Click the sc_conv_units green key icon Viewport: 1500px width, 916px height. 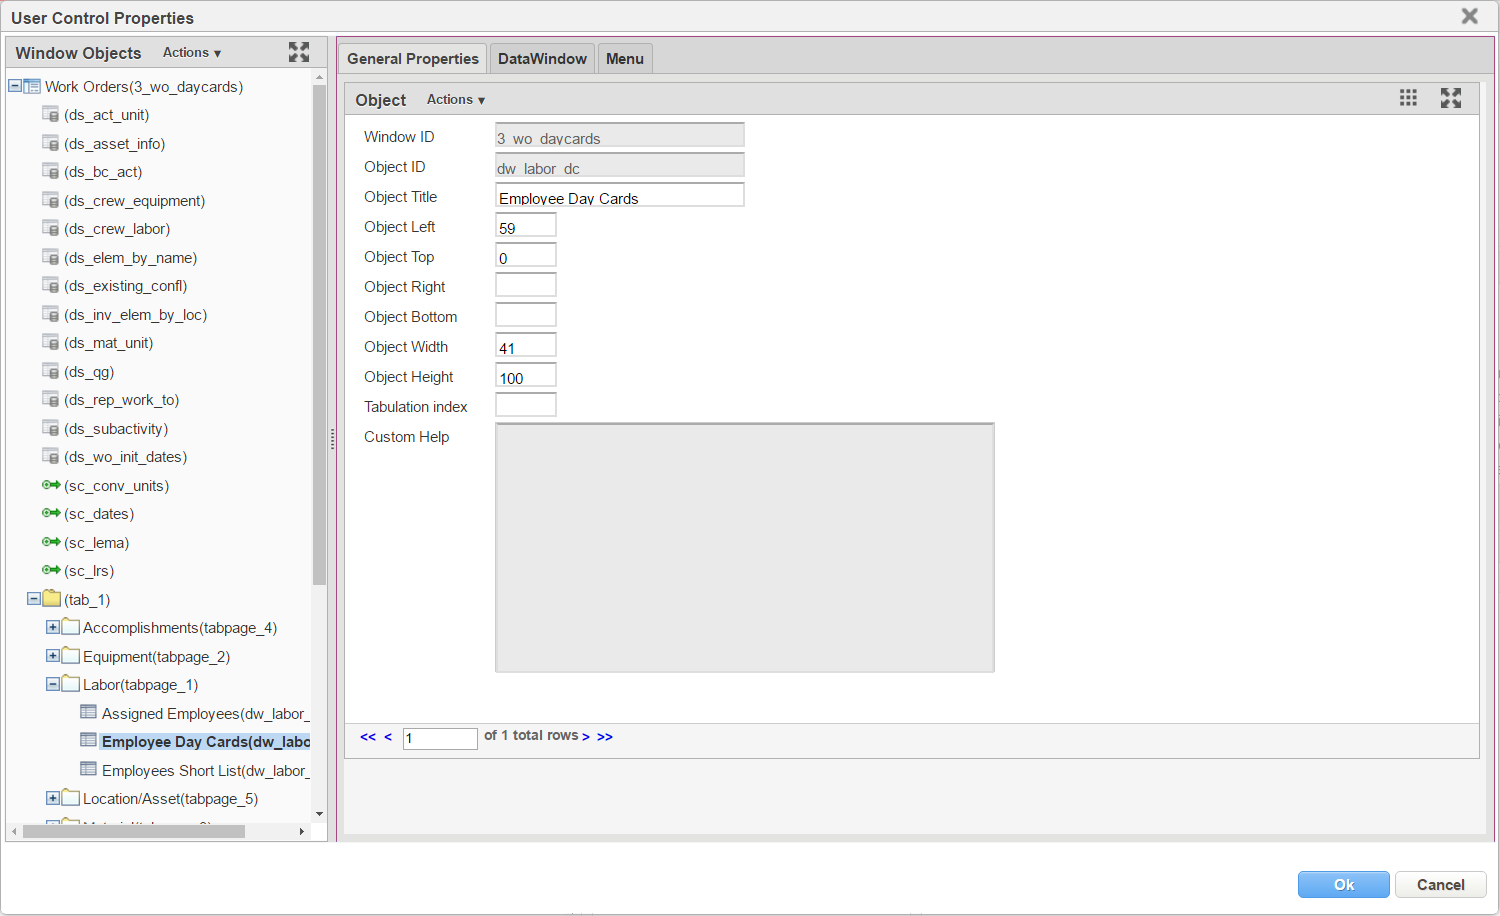click(x=51, y=485)
